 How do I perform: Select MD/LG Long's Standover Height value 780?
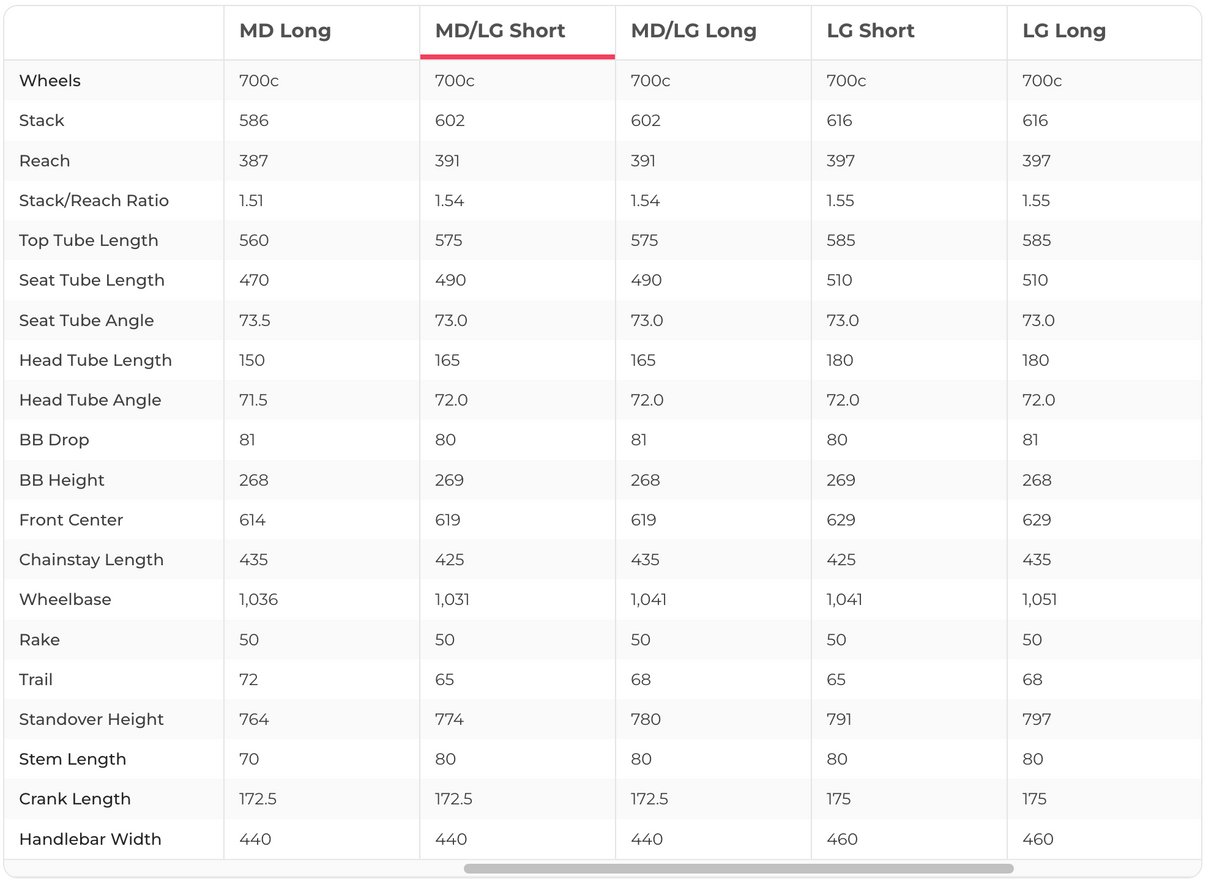[645, 719]
